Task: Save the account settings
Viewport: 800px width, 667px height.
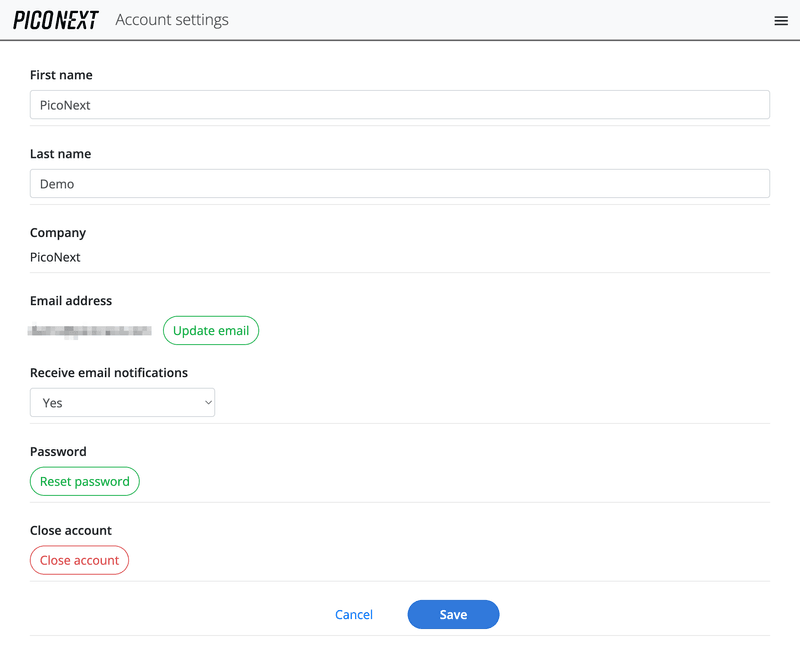Action: pyautogui.click(x=453, y=614)
